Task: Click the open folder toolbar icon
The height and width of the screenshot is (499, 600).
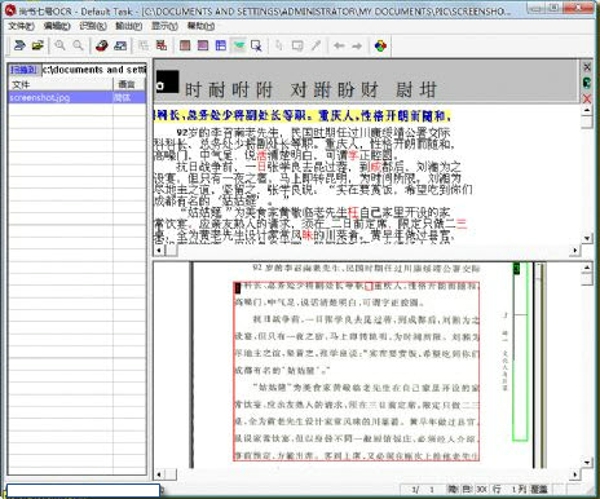Action: (37, 45)
